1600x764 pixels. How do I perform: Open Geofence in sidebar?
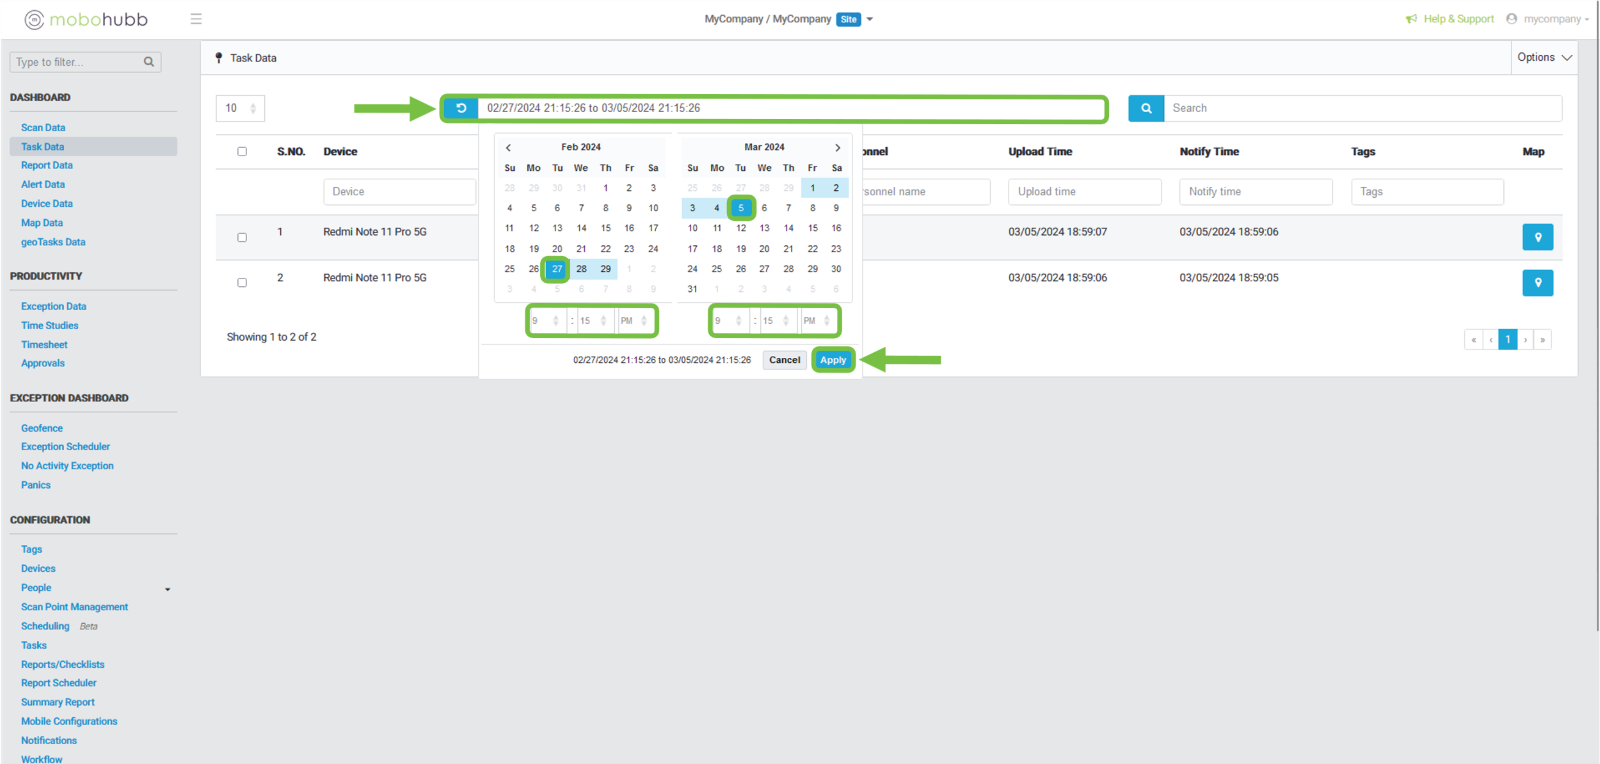42,428
